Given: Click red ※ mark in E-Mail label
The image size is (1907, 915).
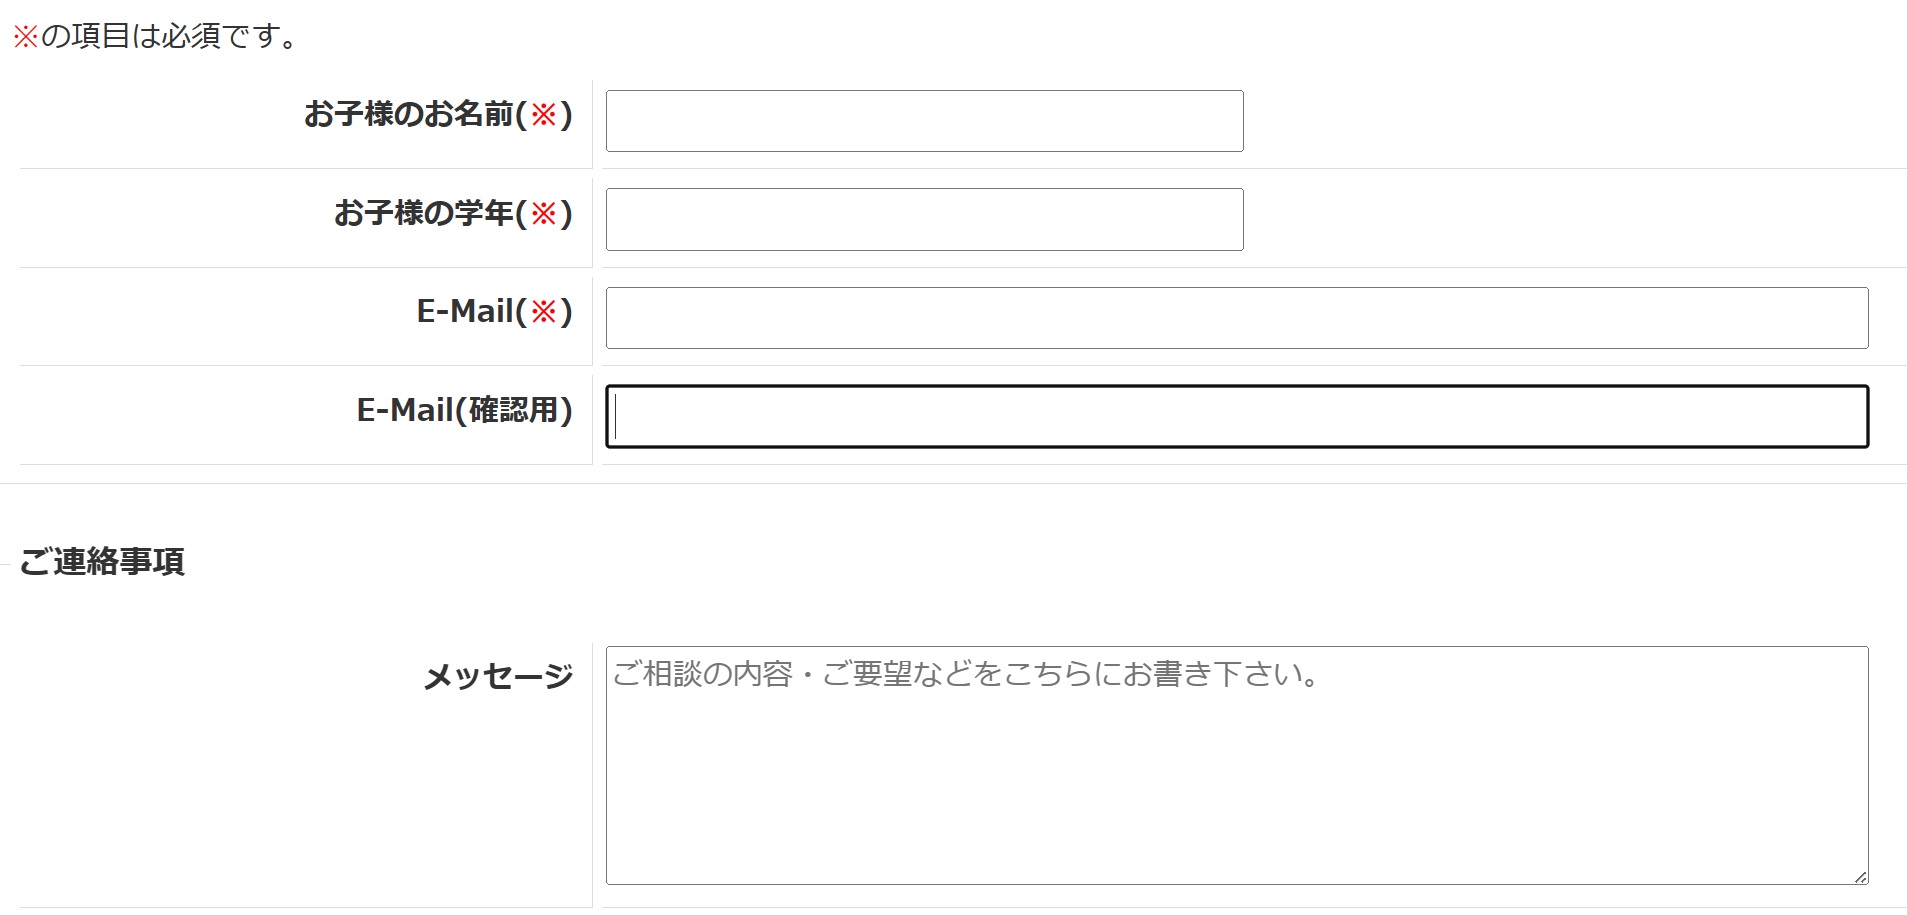Looking at the screenshot, I should [543, 312].
